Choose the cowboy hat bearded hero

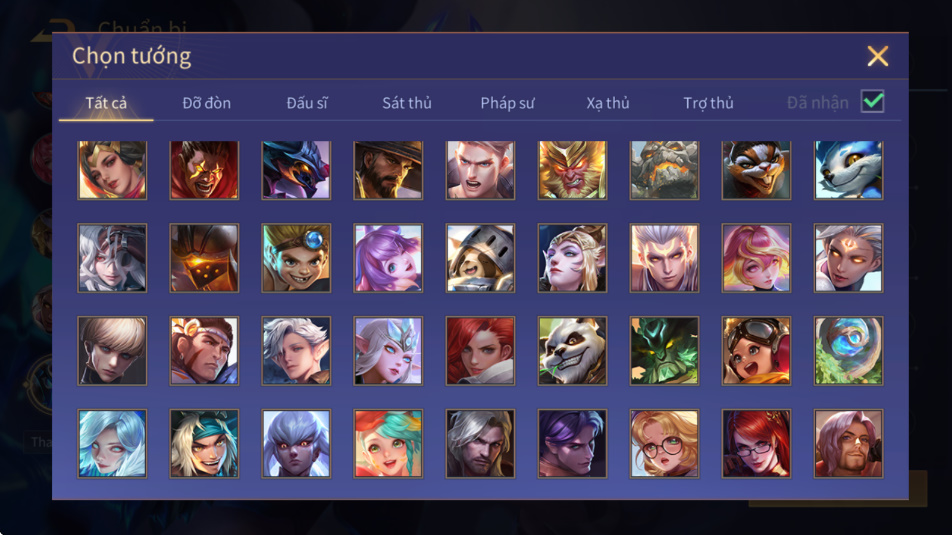388,170
